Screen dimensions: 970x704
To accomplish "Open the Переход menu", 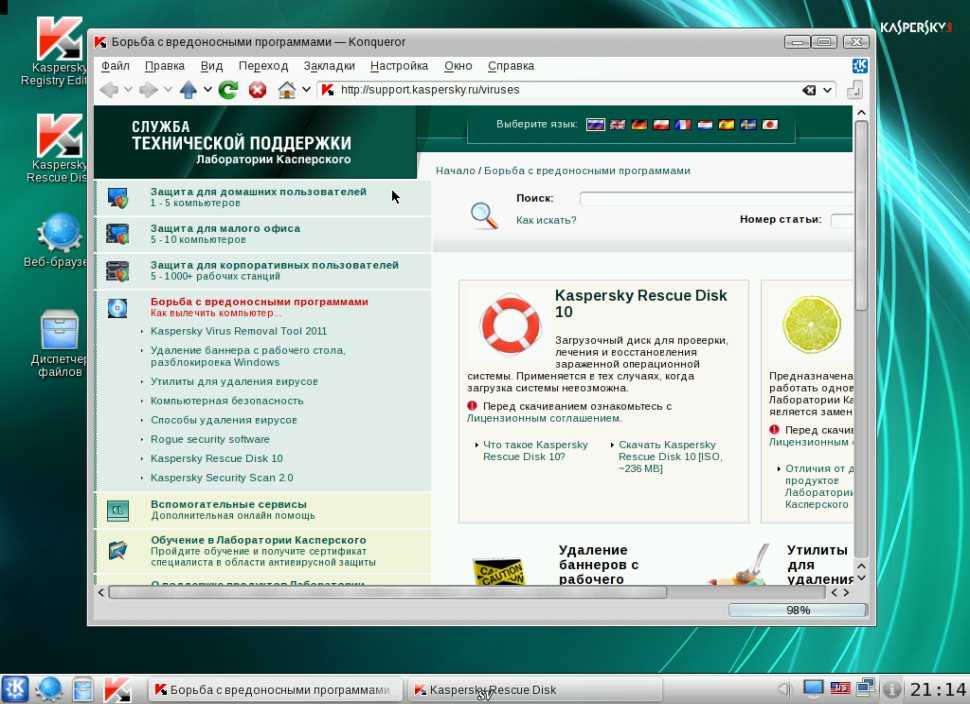I will [263, 66].
